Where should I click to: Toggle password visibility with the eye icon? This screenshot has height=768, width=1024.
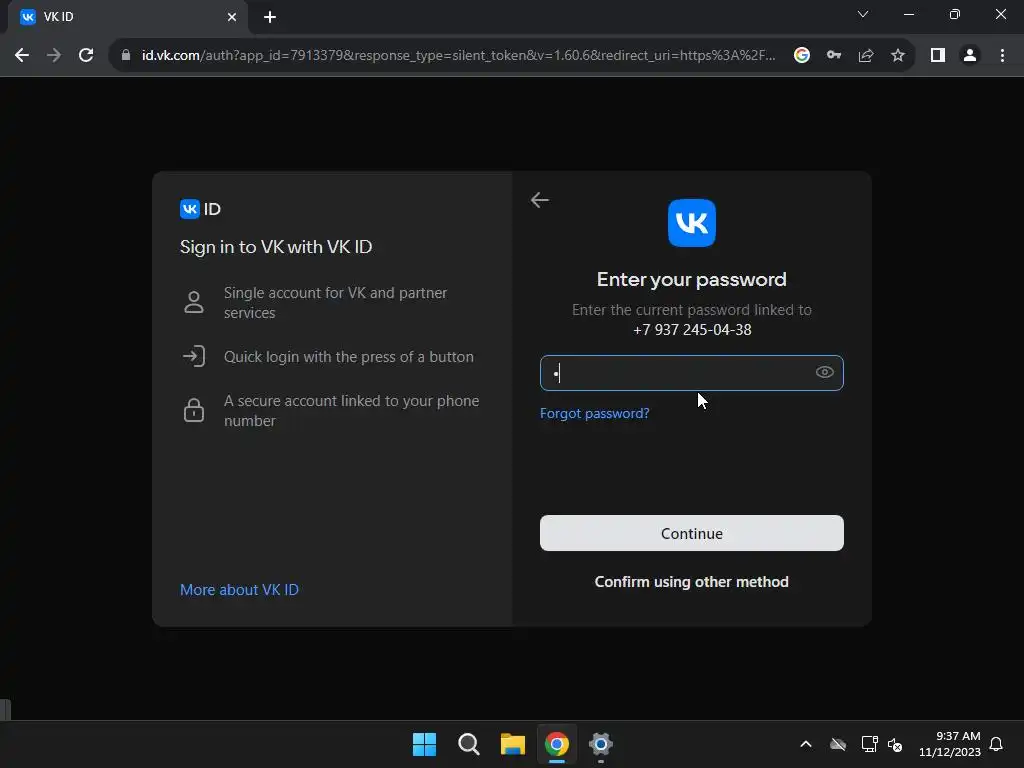[x=824, y=372]
